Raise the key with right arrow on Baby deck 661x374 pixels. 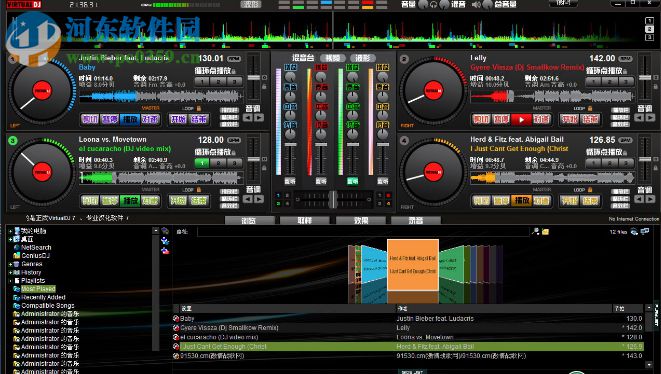pyautogui.click(x=259, y=118)
